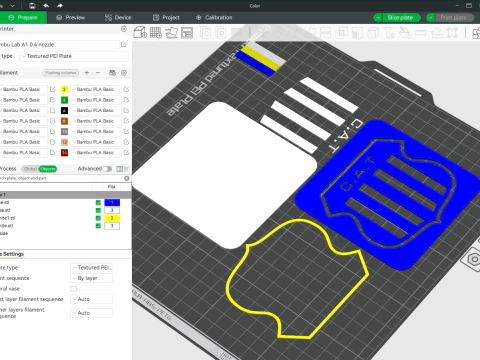
Task: Click the redo arrow in title bar
Action: (60, 6)
